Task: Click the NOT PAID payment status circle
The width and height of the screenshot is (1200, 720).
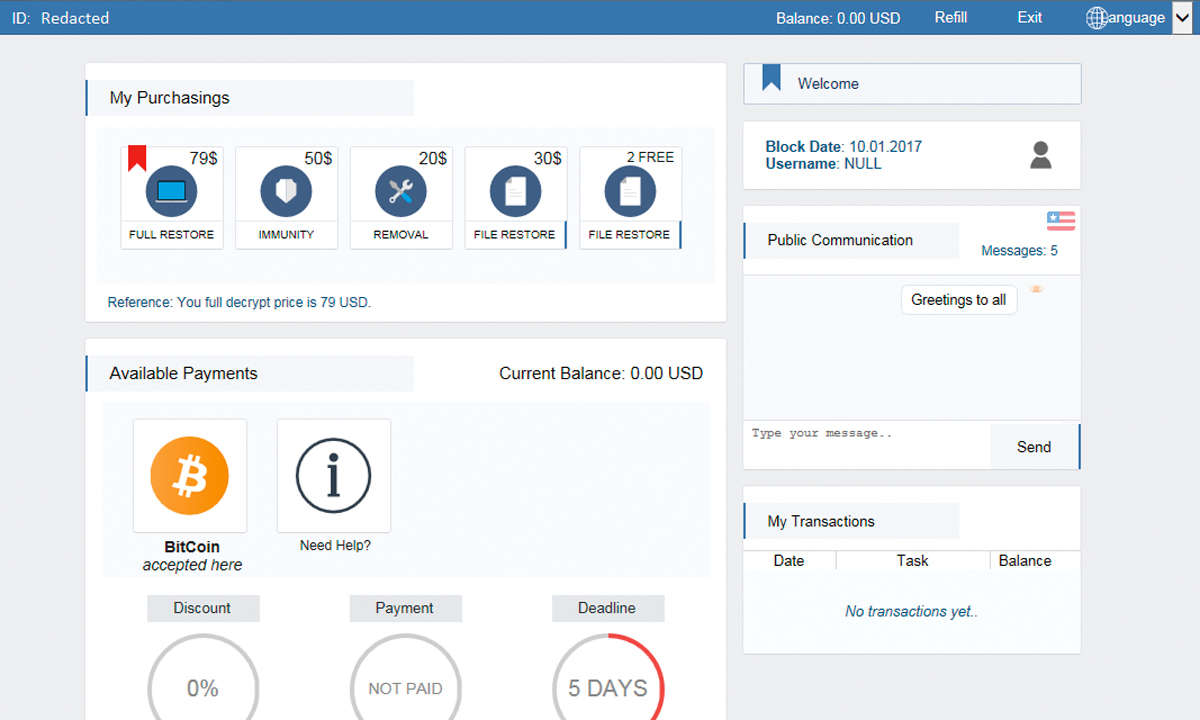Action: pos(405,688)
